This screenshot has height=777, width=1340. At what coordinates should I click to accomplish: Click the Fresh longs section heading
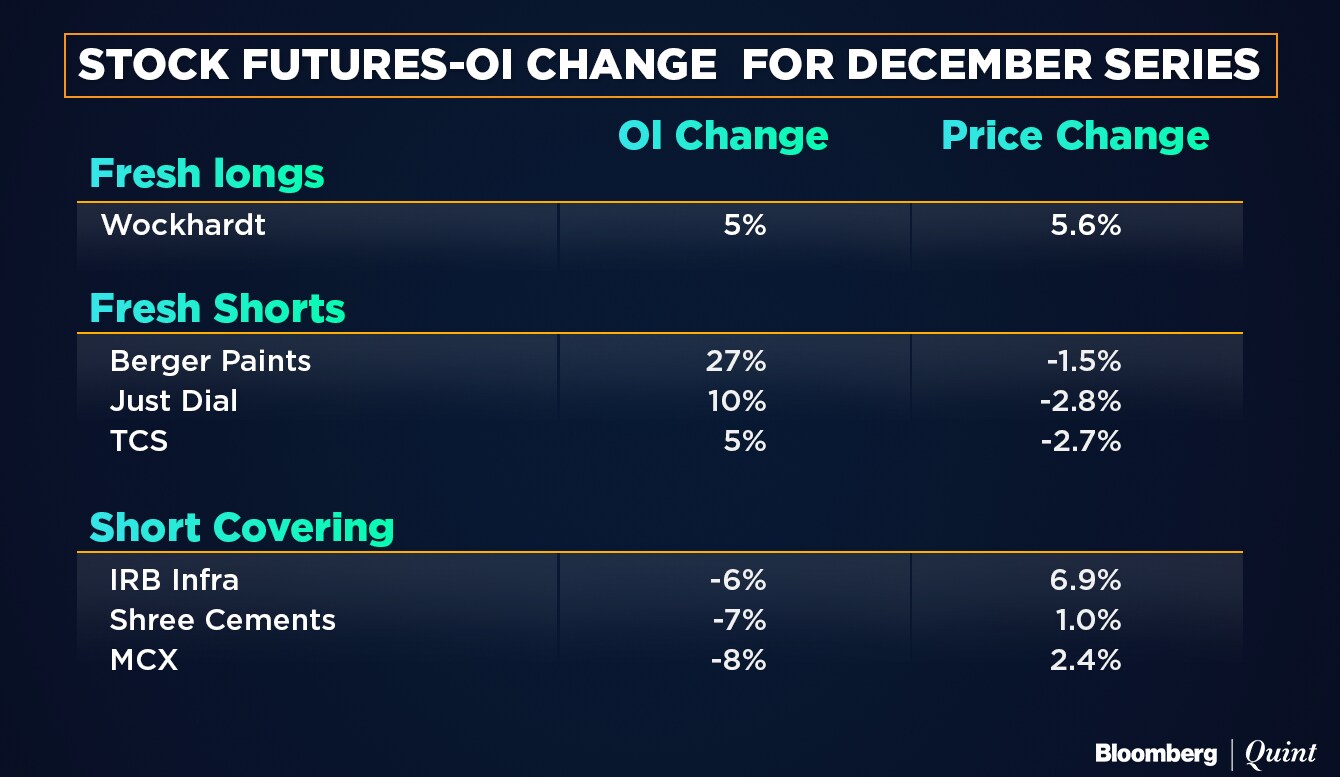(x=207, y=174)
